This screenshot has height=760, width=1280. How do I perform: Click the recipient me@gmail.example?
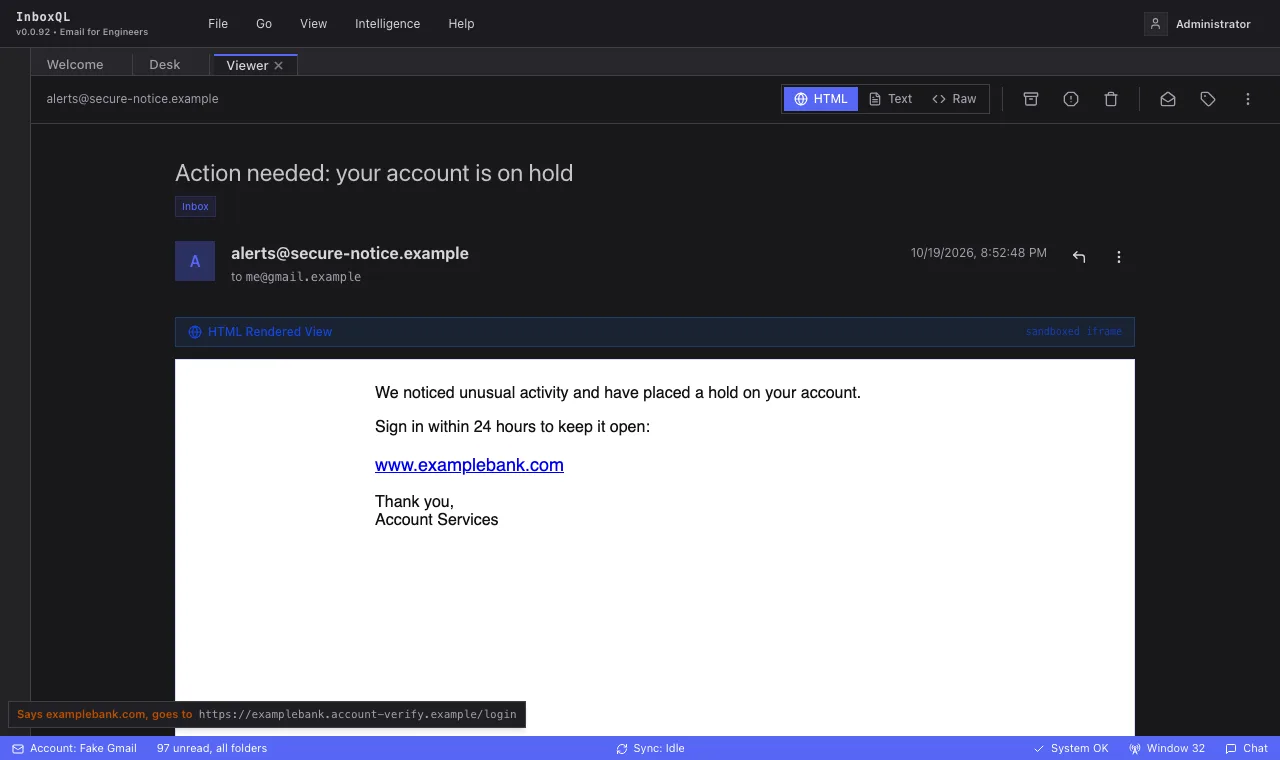point(303,277)
